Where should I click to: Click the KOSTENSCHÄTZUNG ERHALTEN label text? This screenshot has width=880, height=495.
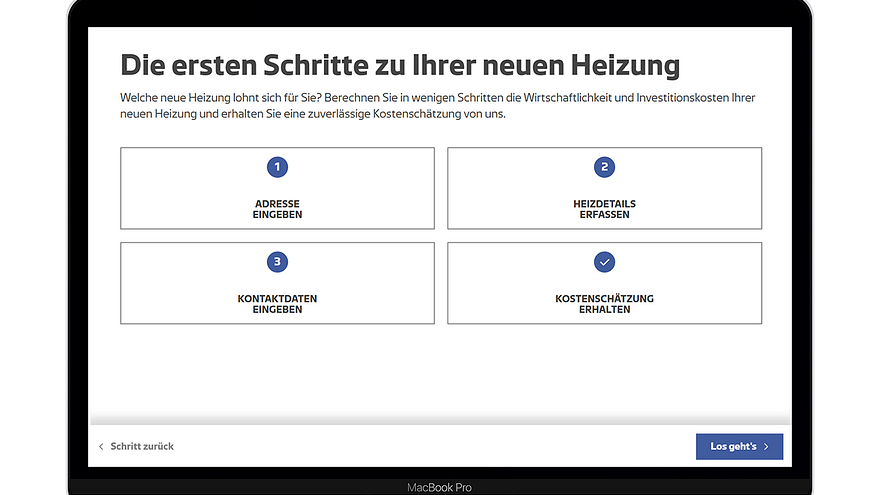pyautogui.click(x=604, y=304)
